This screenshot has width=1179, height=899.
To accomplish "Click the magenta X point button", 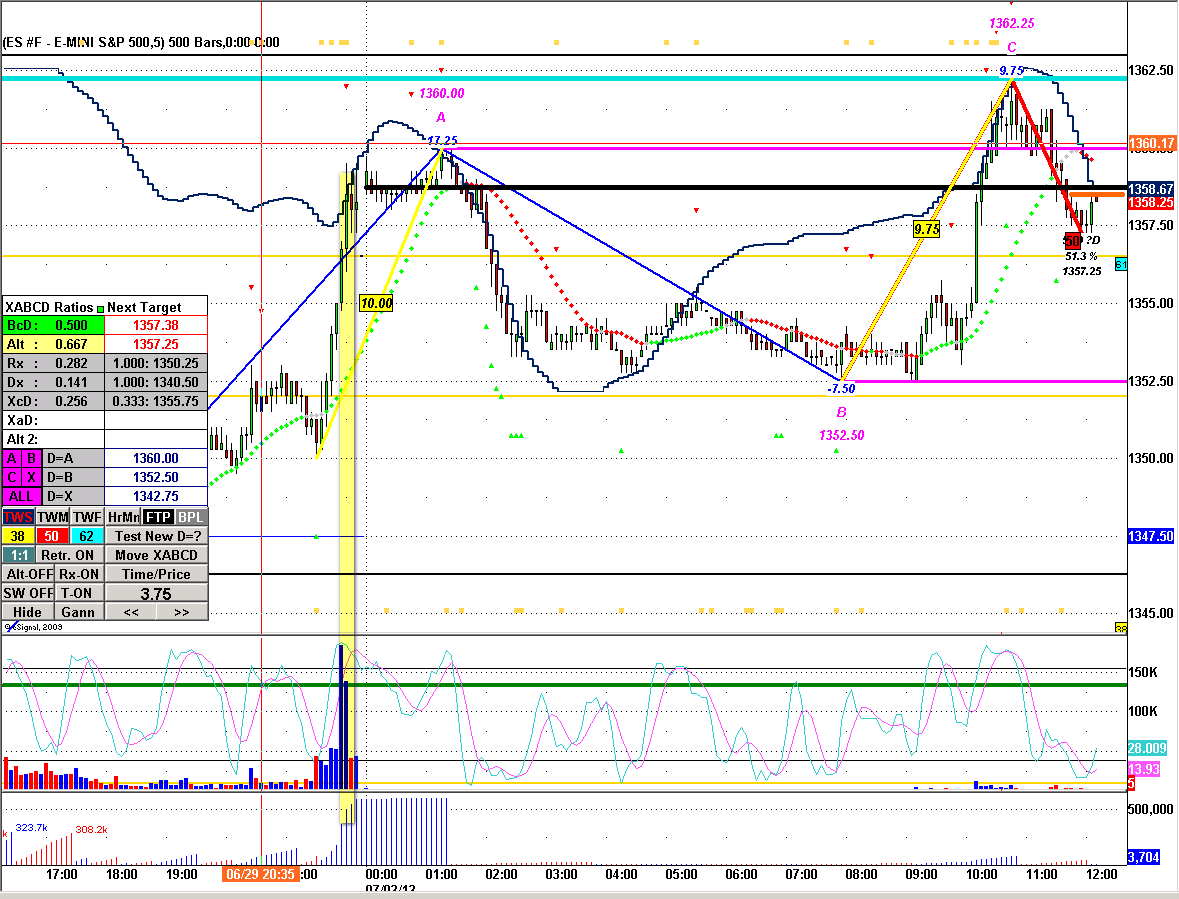I will [32, 477].
